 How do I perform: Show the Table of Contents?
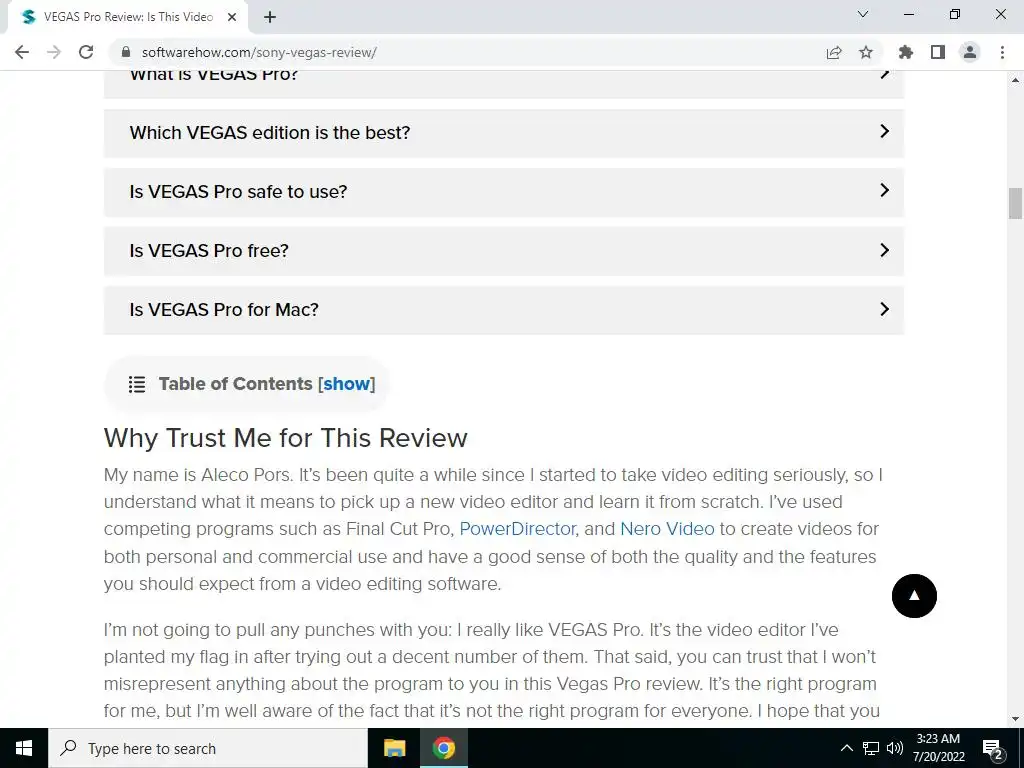[347, 384]
